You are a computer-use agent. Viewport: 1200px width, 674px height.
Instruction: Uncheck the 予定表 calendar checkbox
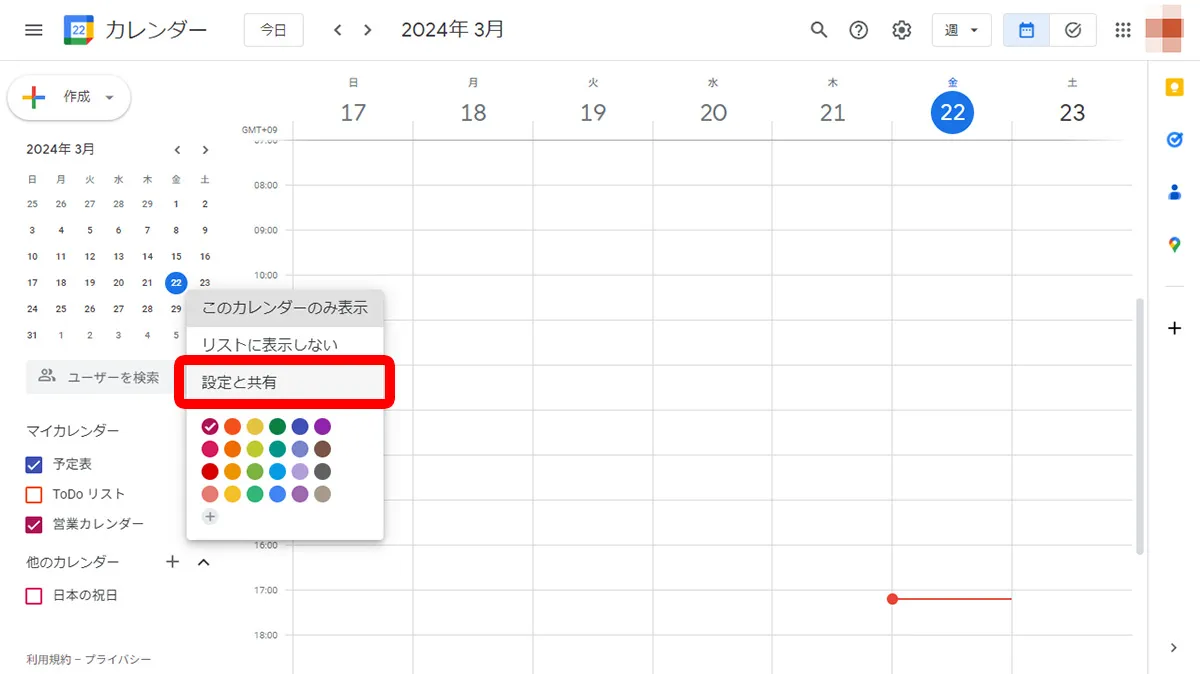click(34, 464)
